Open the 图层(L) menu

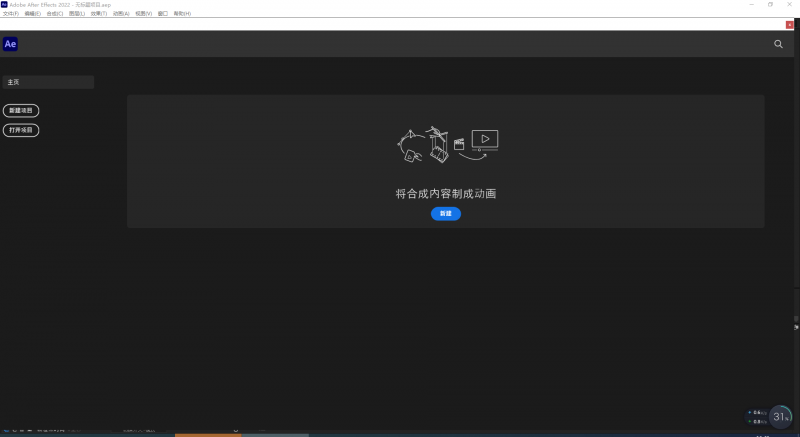[x=77, y=14]
